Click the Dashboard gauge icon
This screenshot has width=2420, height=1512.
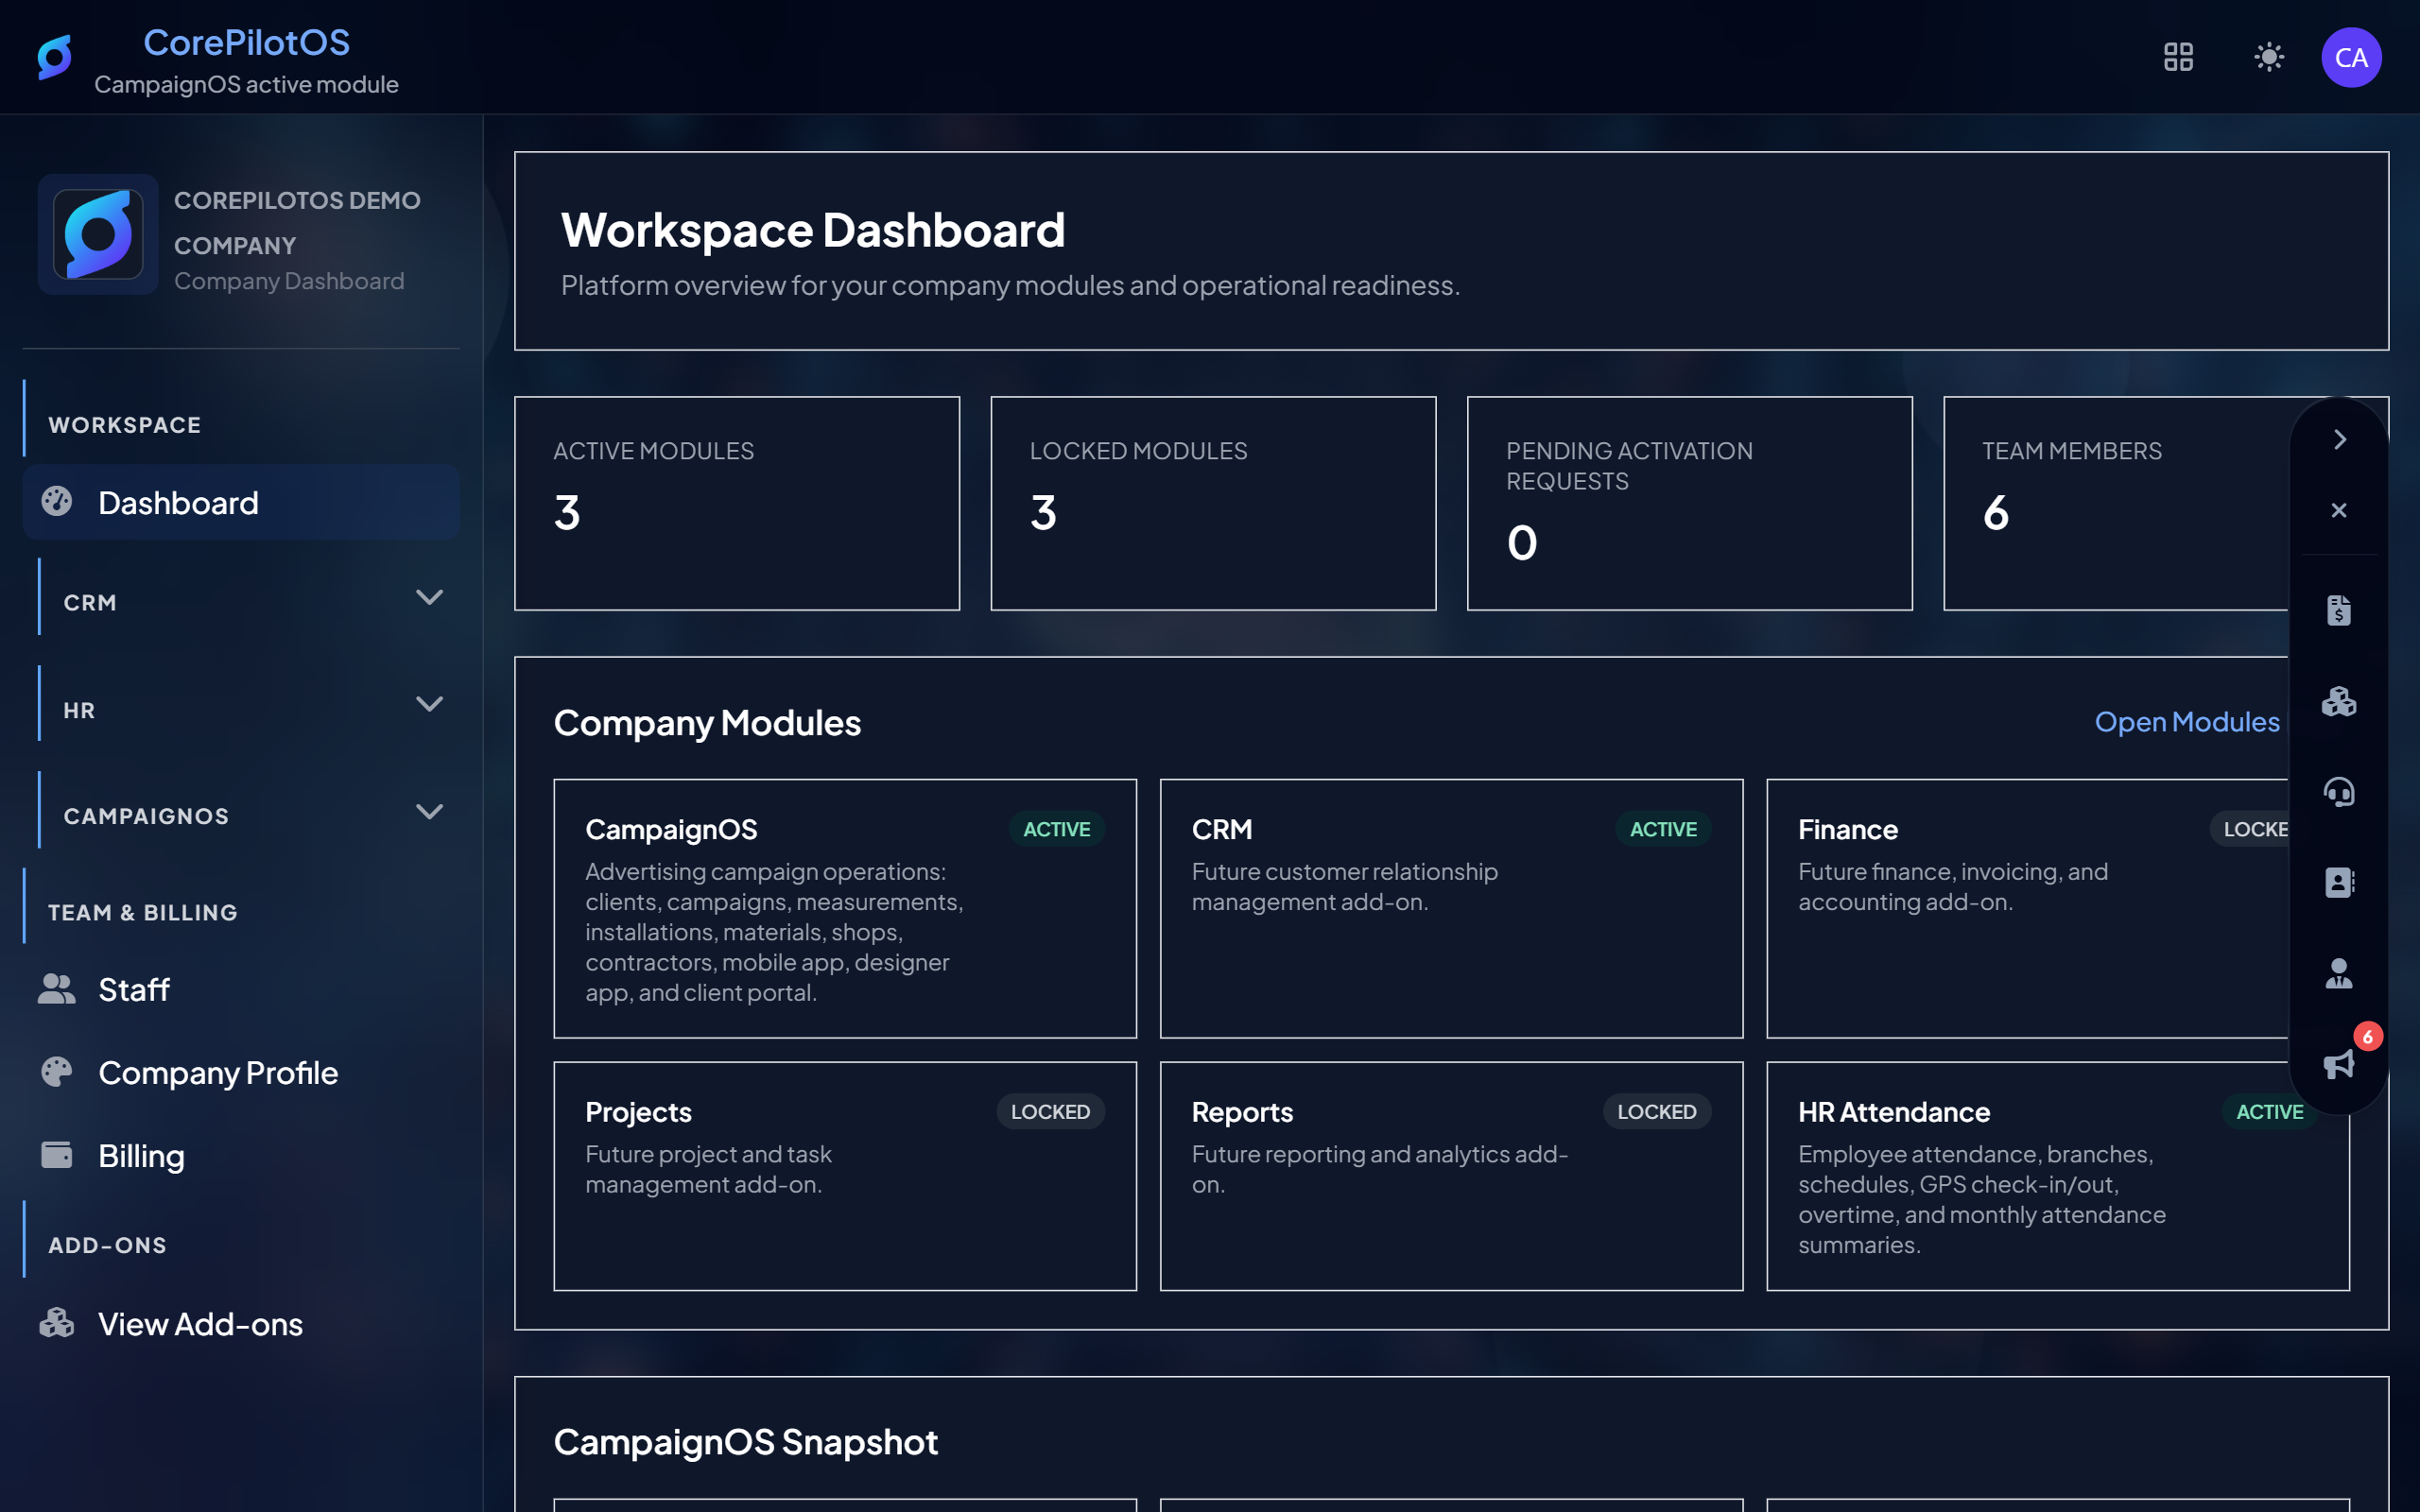click(57, 501)
